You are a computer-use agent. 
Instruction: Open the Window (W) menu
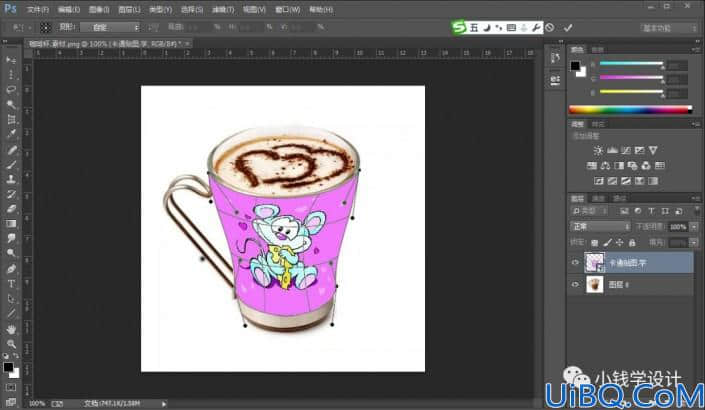click(x=288, y=9)
